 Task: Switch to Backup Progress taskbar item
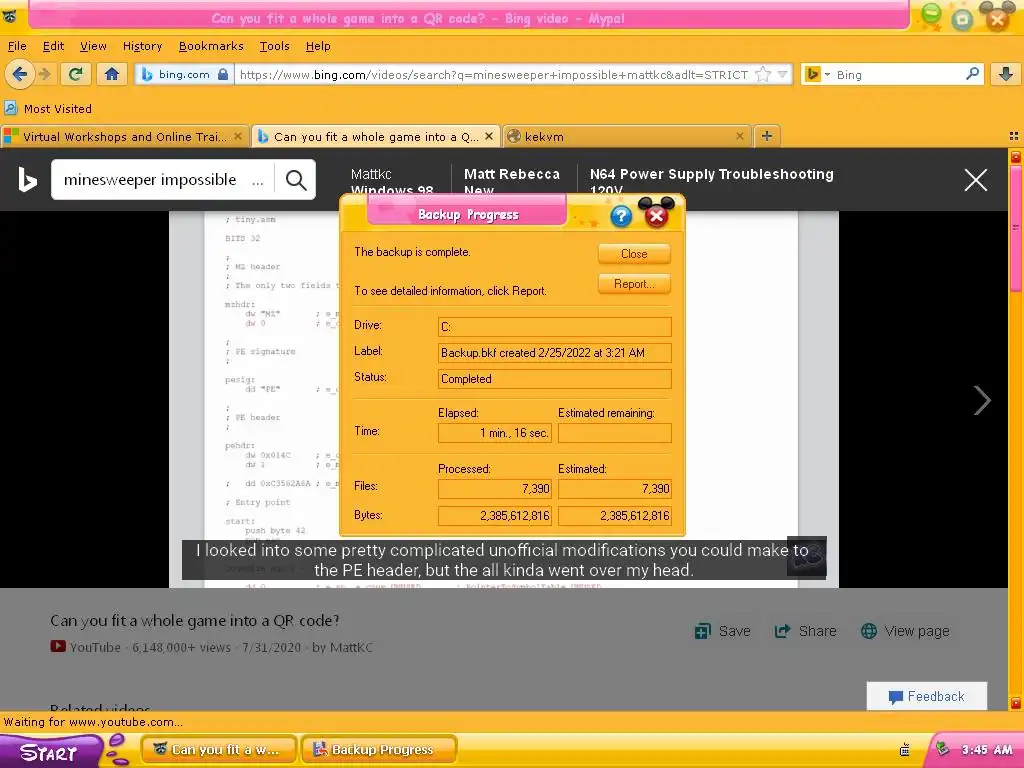point(379,750)
